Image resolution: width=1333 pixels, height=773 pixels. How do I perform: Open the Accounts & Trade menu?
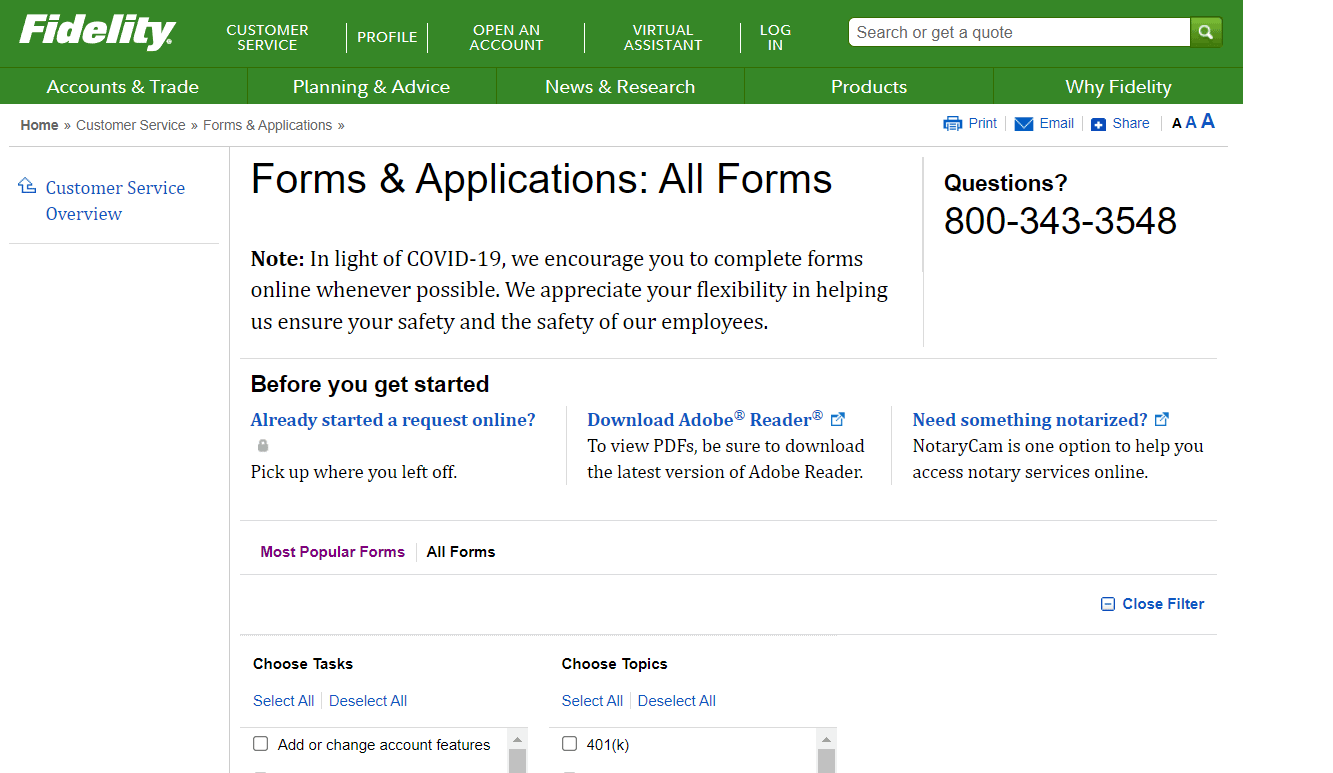click(x=123, y=87)
